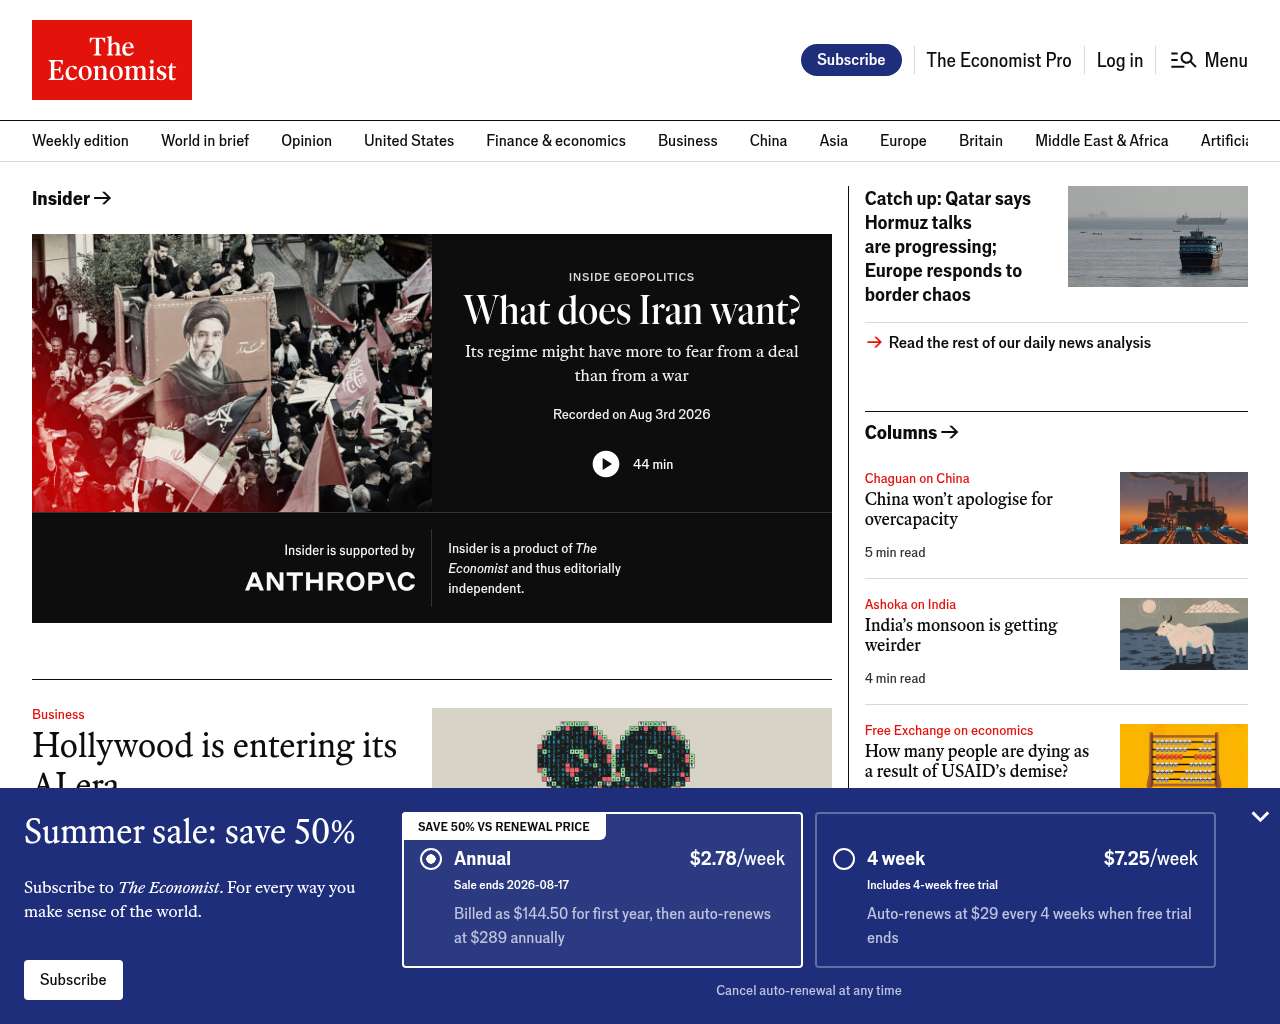Open the Opinion section
The height and width of the screenshot is (1024, 1280).
(306, 141)
